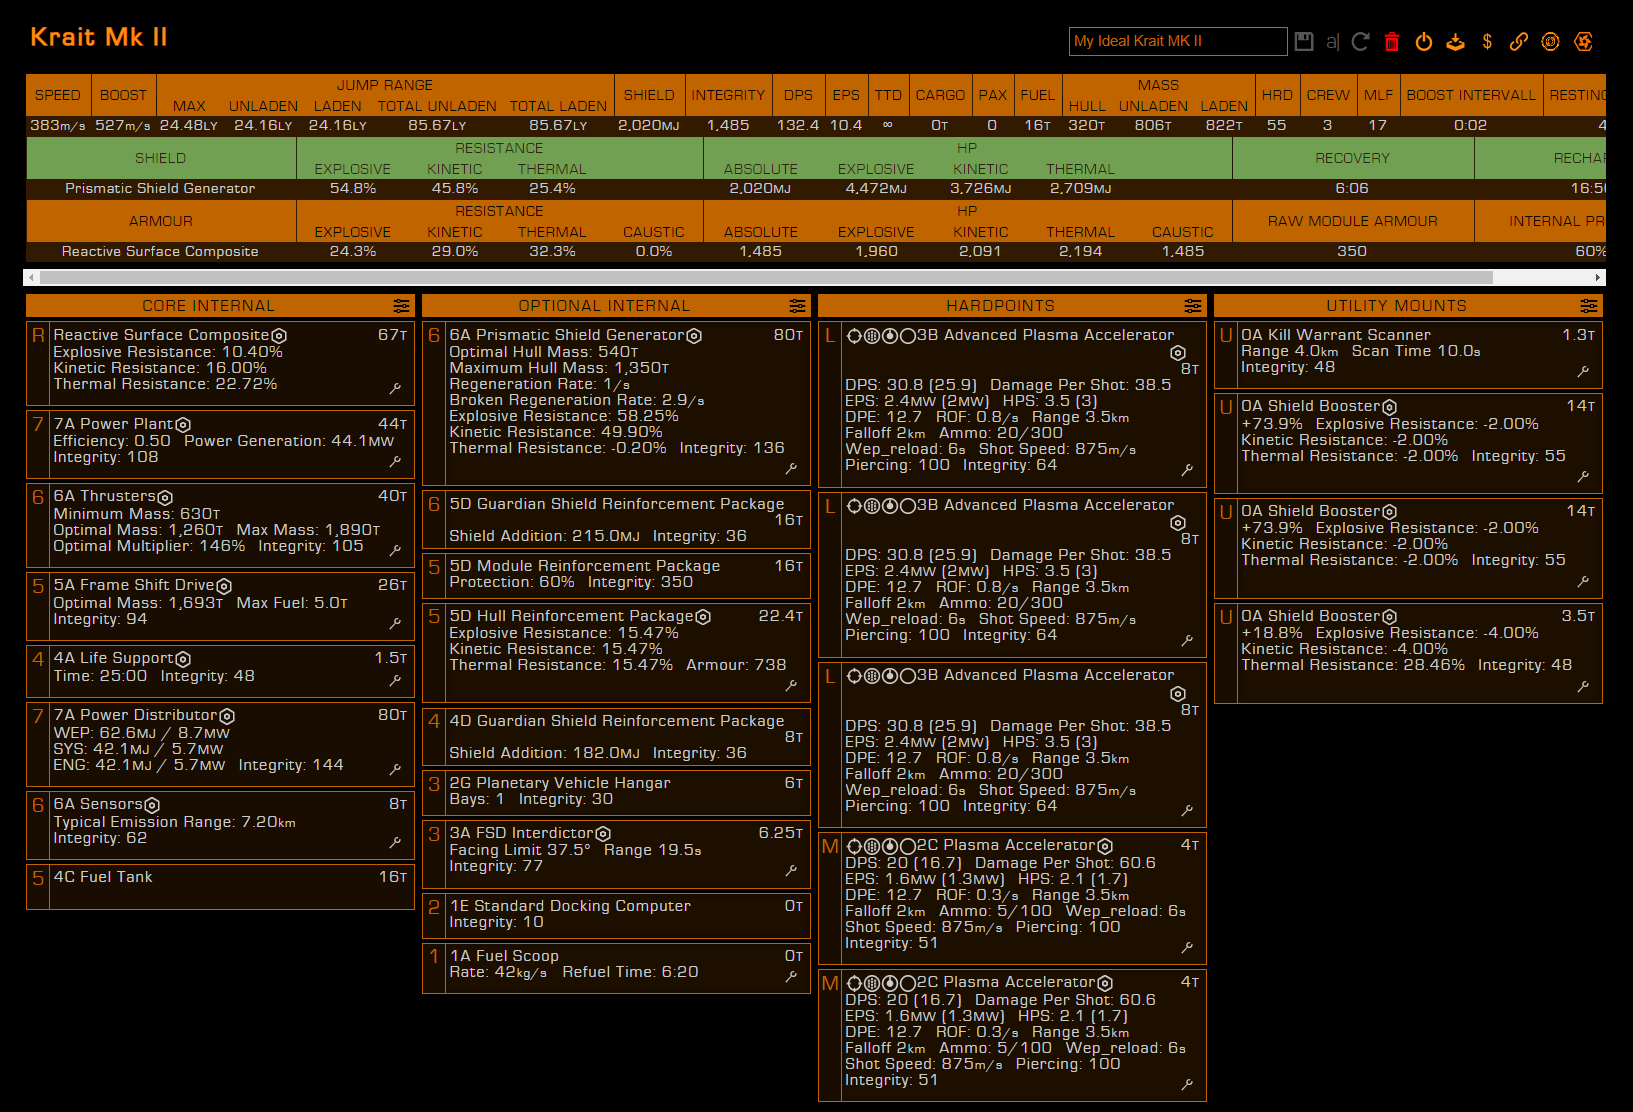Open 6A Thrusters module selector
This screenshot has width=1633, height=1112.
pyautogui.click(x=220, y=525)
